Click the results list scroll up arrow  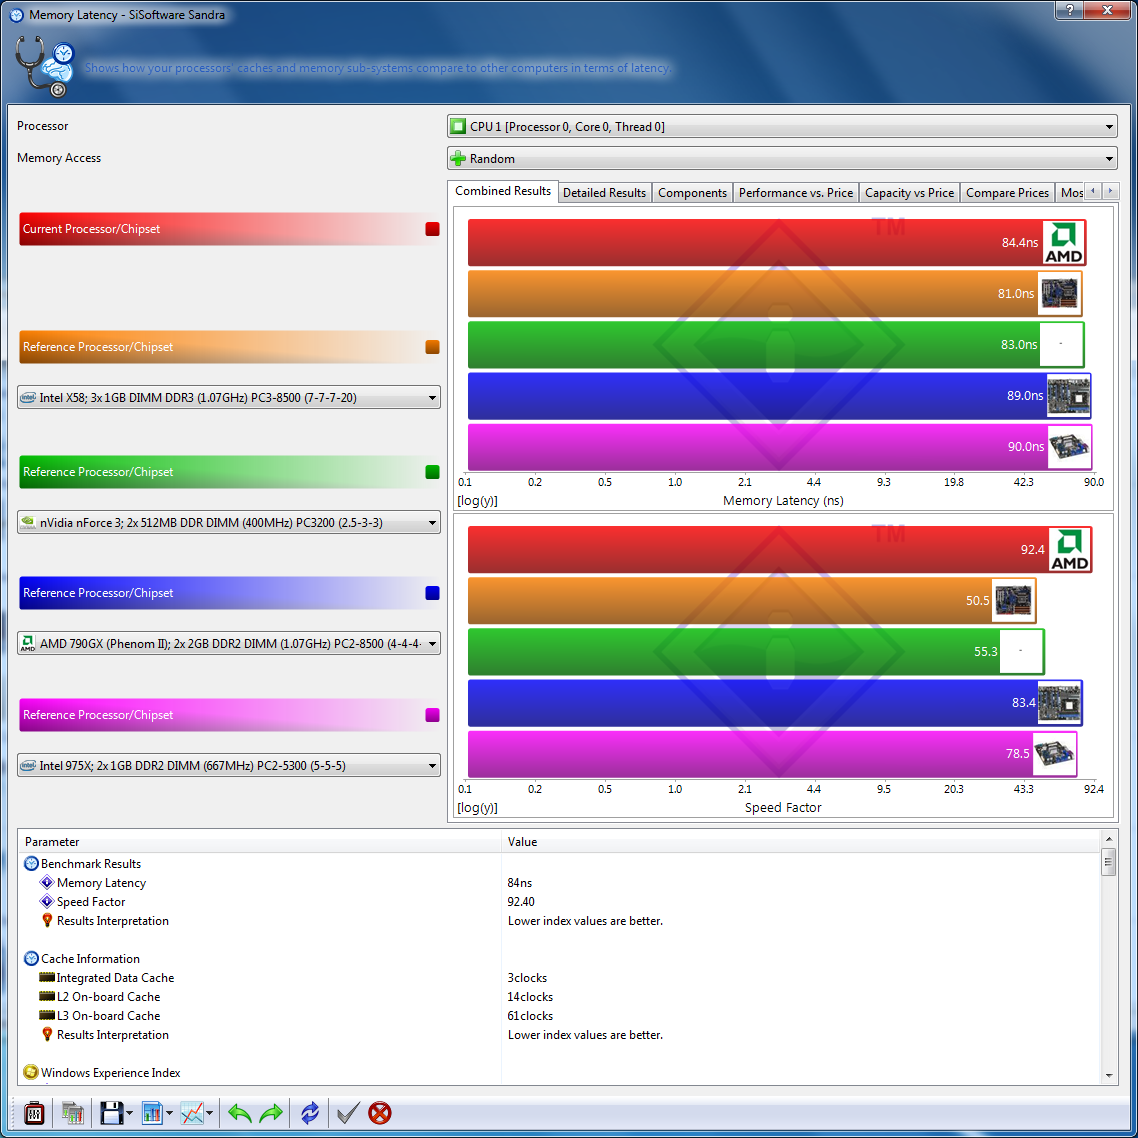pyautogui.click(x=1108, y=840)
